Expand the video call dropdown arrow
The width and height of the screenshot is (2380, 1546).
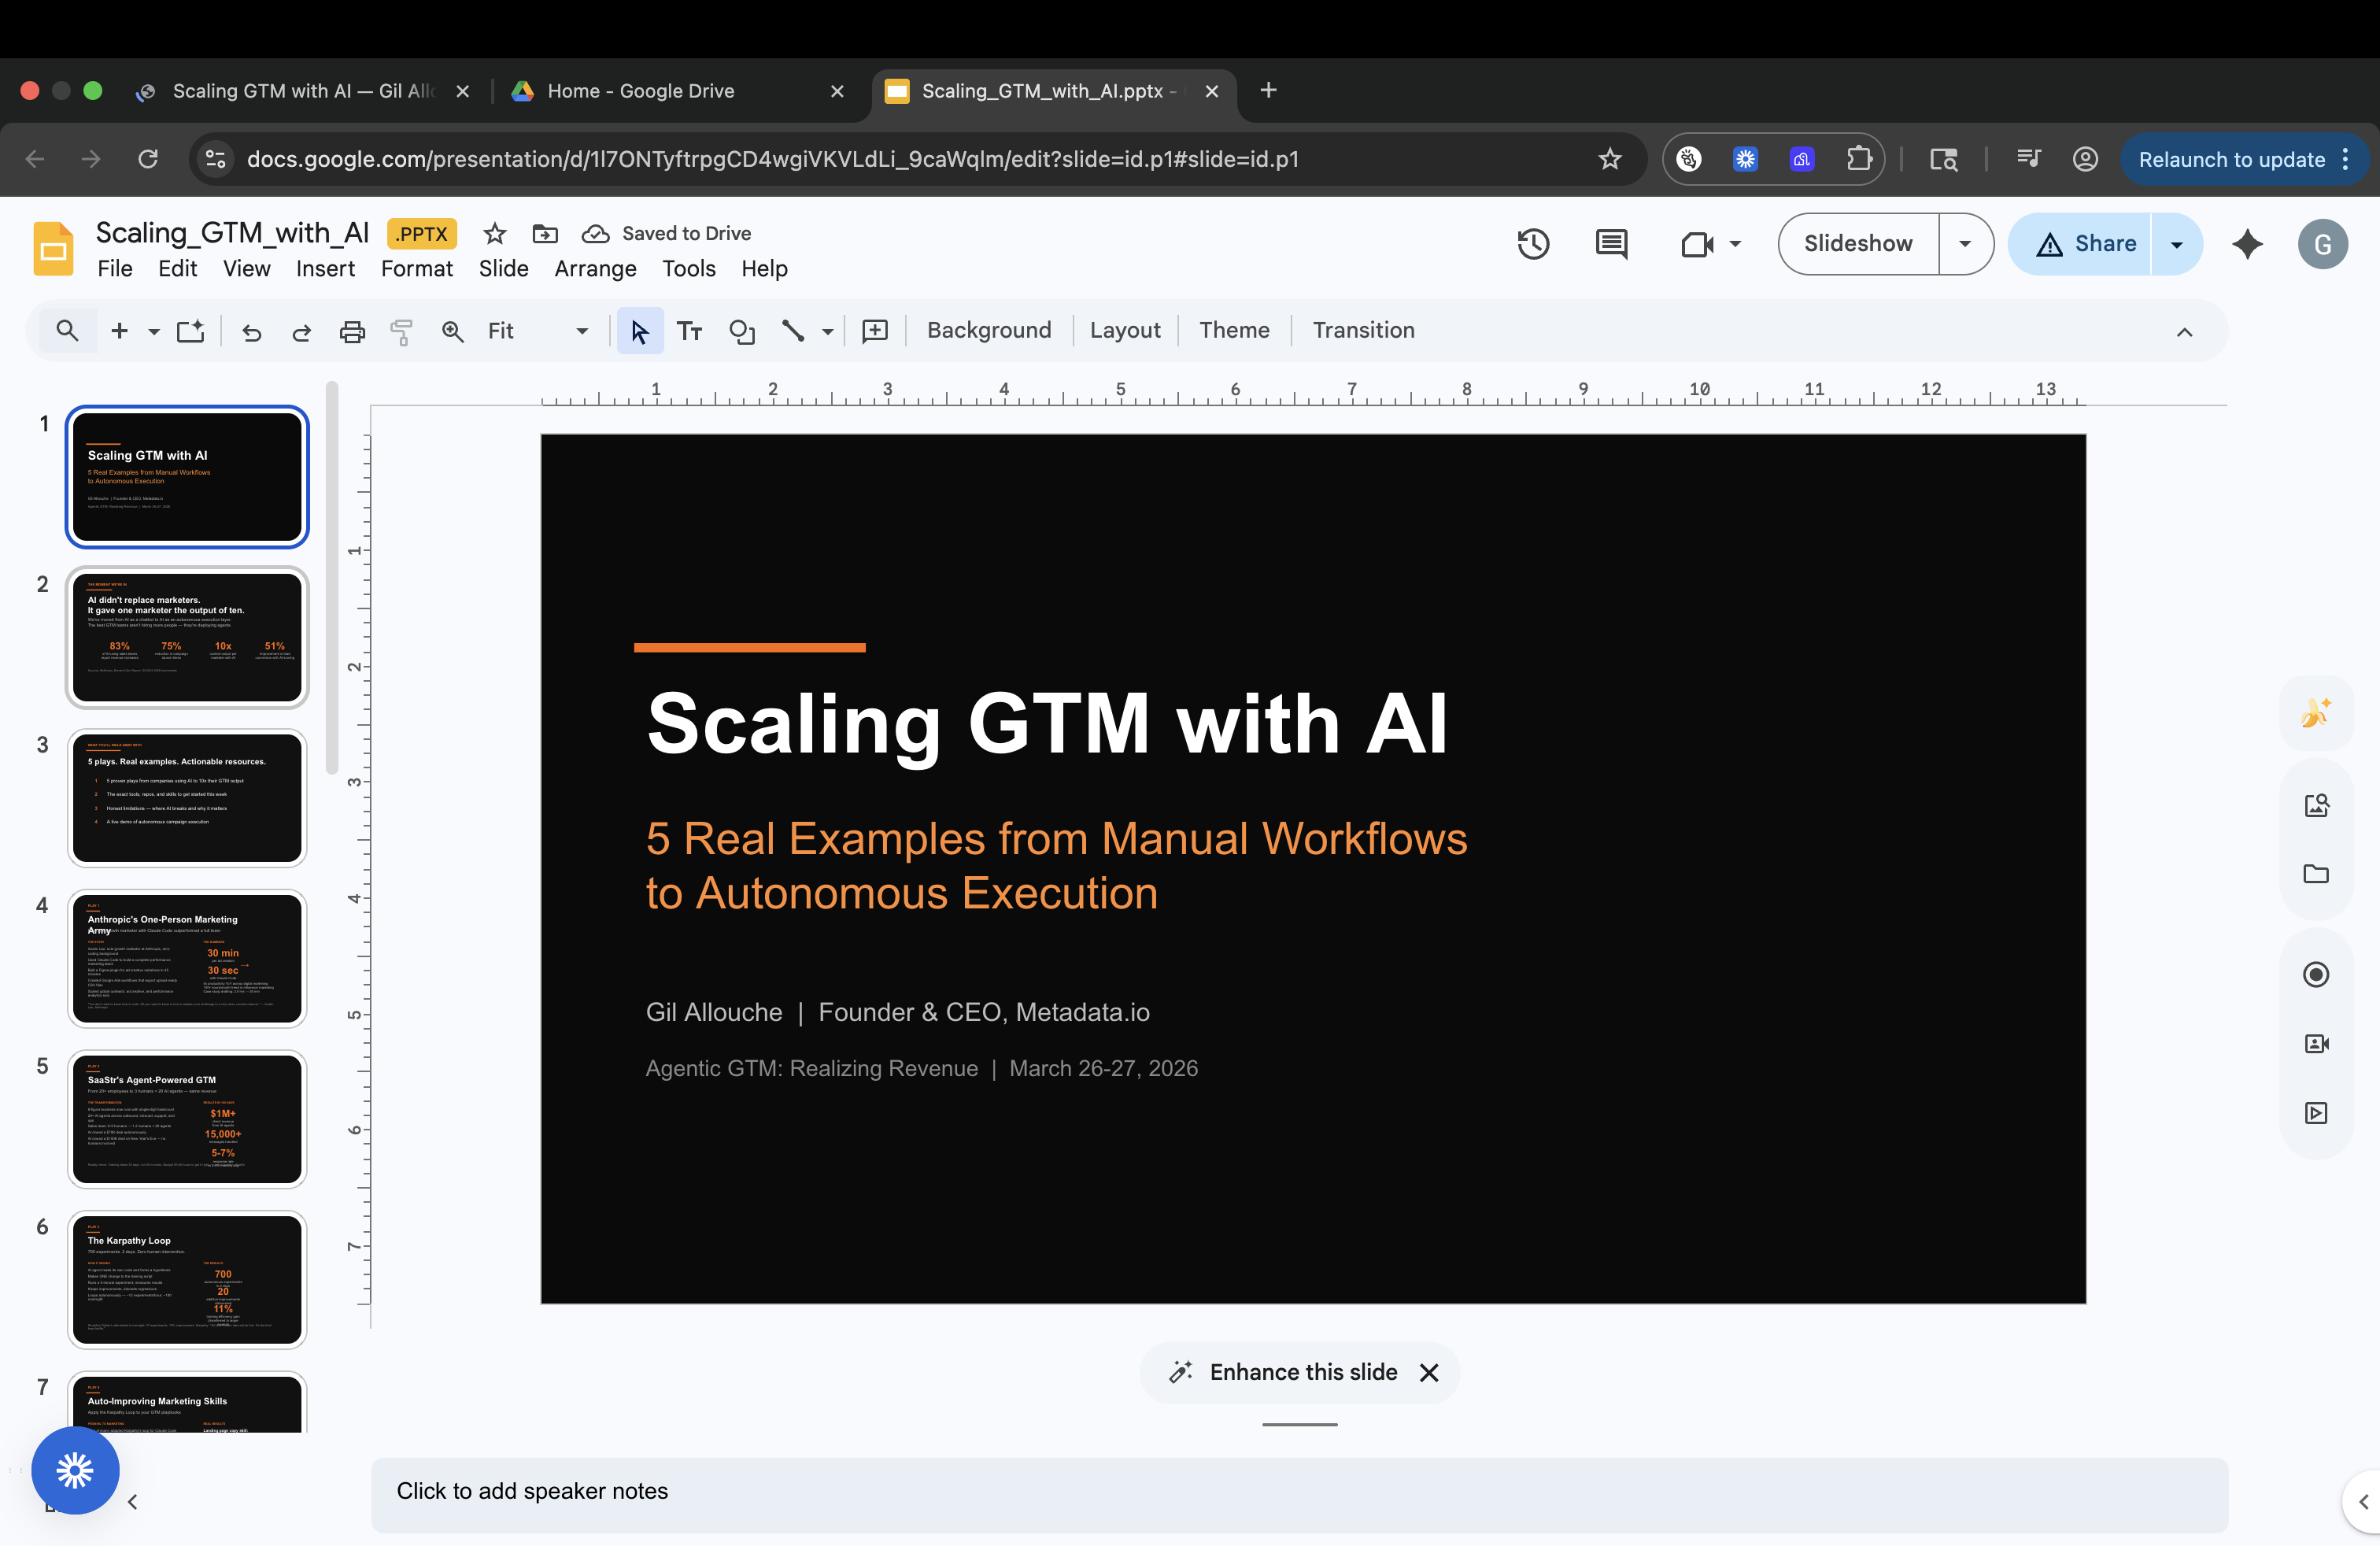tap(1735, 244)
